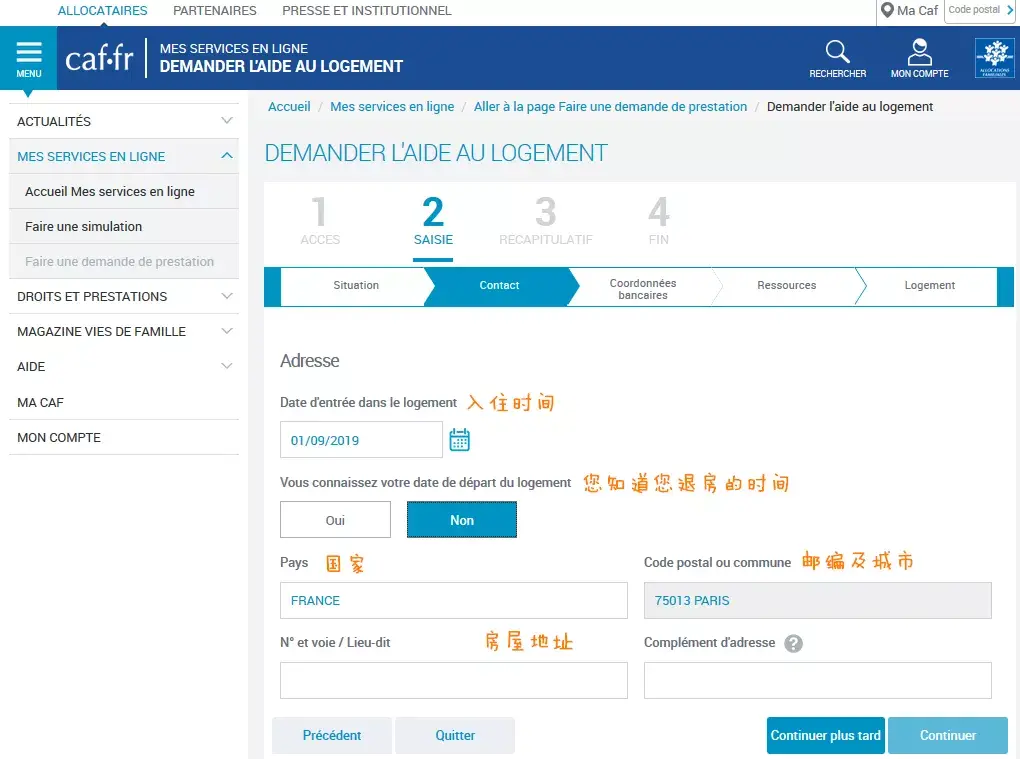Click Continuer plus tard button

[825, 736]
